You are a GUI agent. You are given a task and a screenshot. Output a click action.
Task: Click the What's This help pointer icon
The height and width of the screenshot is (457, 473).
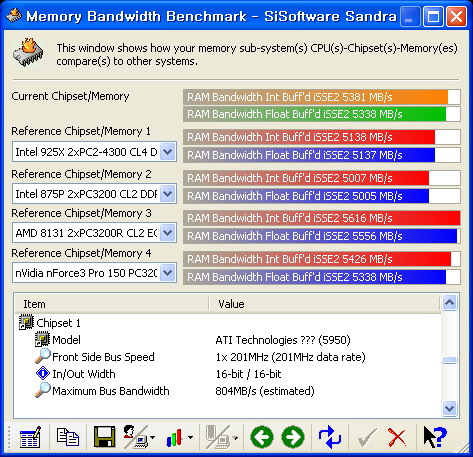click(x=435, y=437)
